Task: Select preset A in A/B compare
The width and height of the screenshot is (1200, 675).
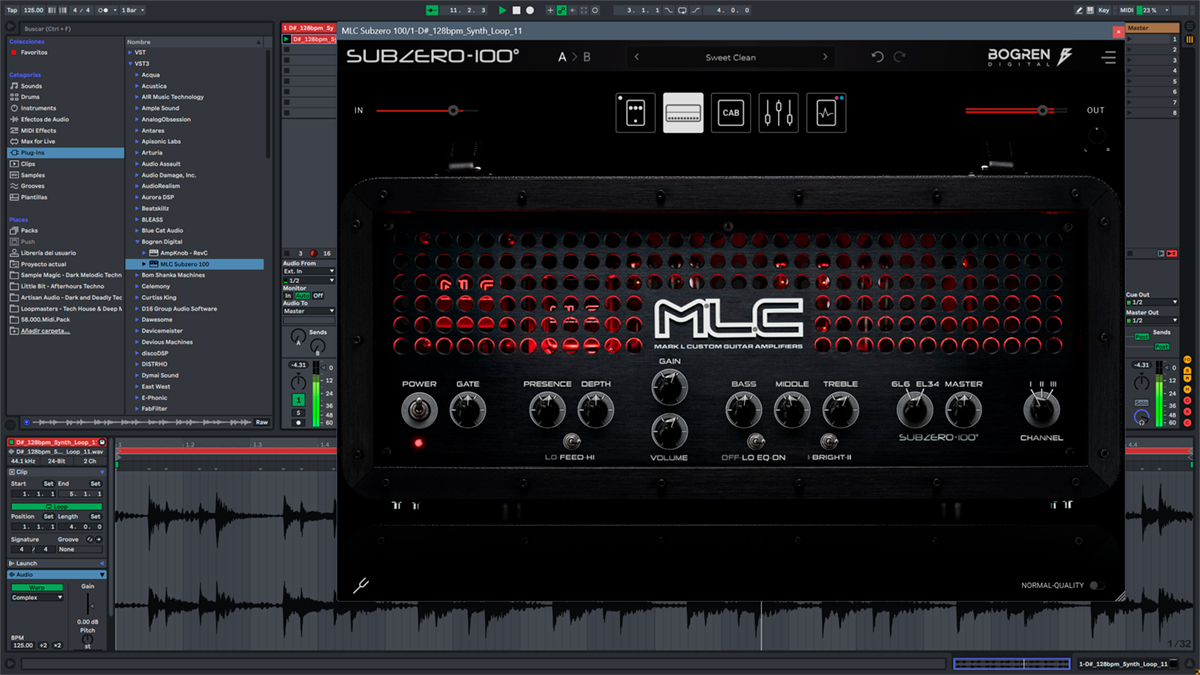Action: [562, 57]
